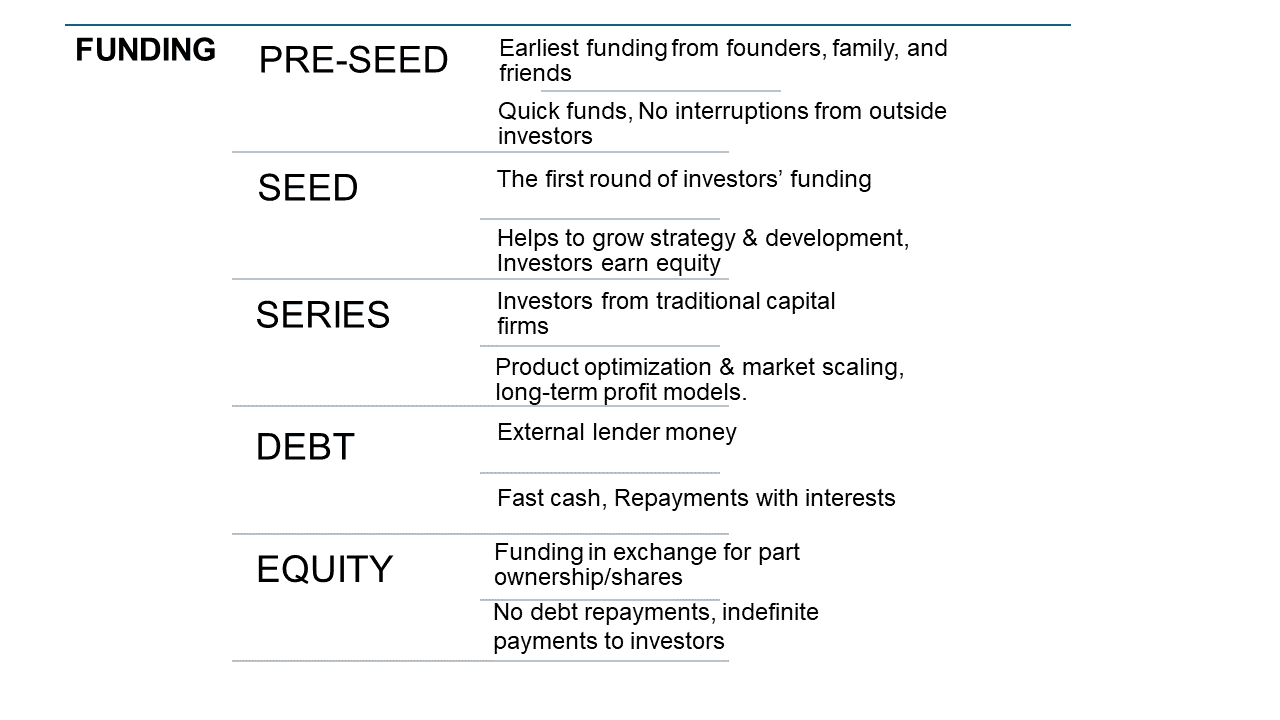1280x720 pixels.
Task: Click 'The first round of investors' funding' text
Action: pos(684,179)
